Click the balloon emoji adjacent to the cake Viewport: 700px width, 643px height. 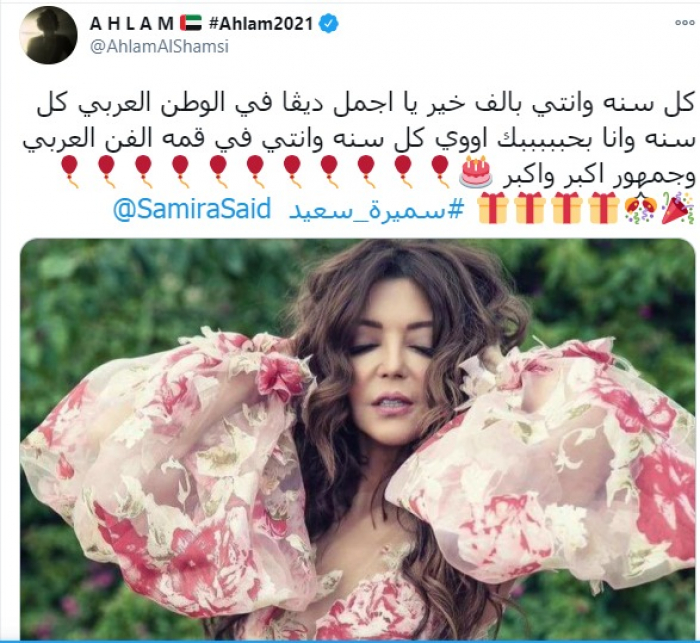pos(440,171)
